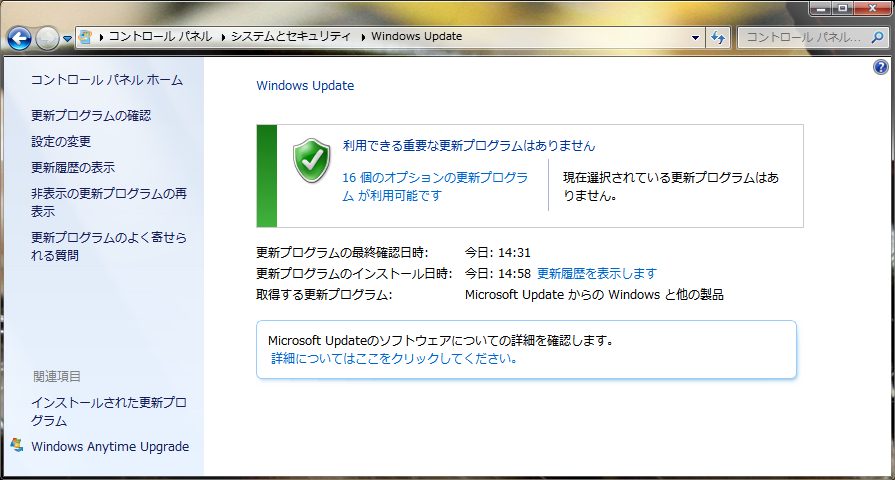
Task: Click the Control Panel icon in address bar
Action: [x=85, y=37]
